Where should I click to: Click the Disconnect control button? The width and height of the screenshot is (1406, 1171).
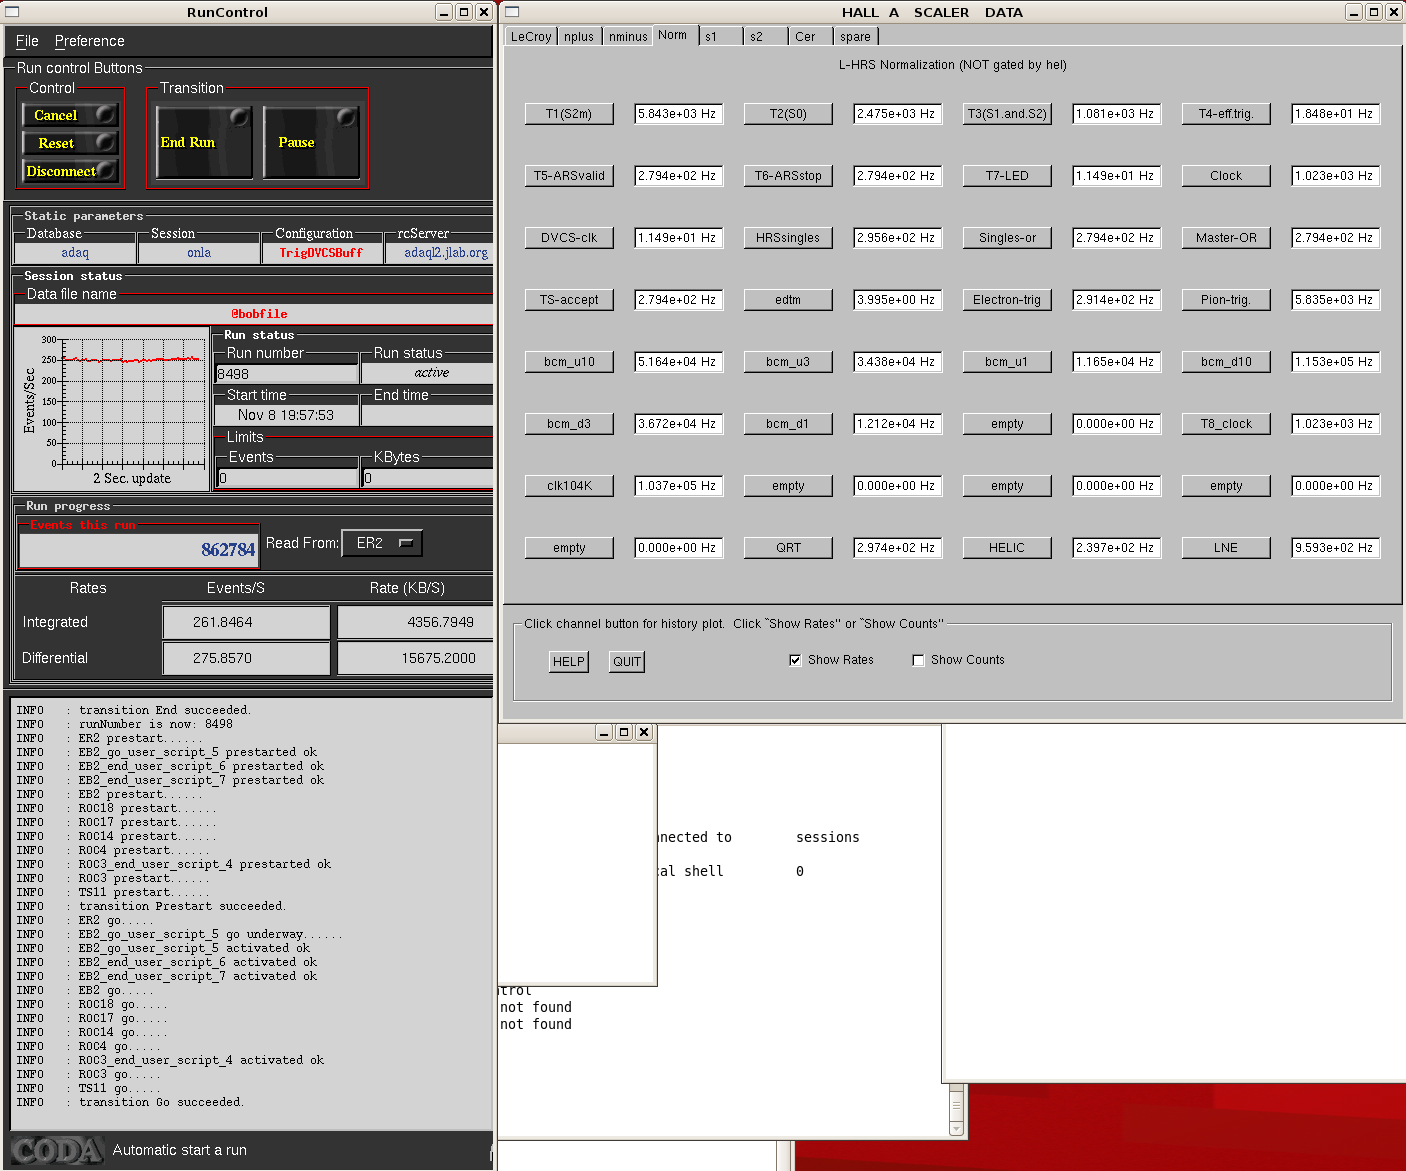pos(70,171)
